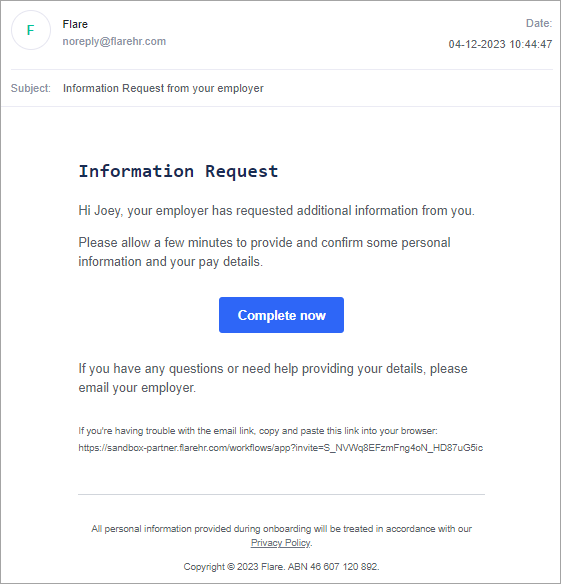Click the Hi Joey greeting sentence
This screenshot has height=584, width=561.
pyautogui.click(x=276, y=211)
